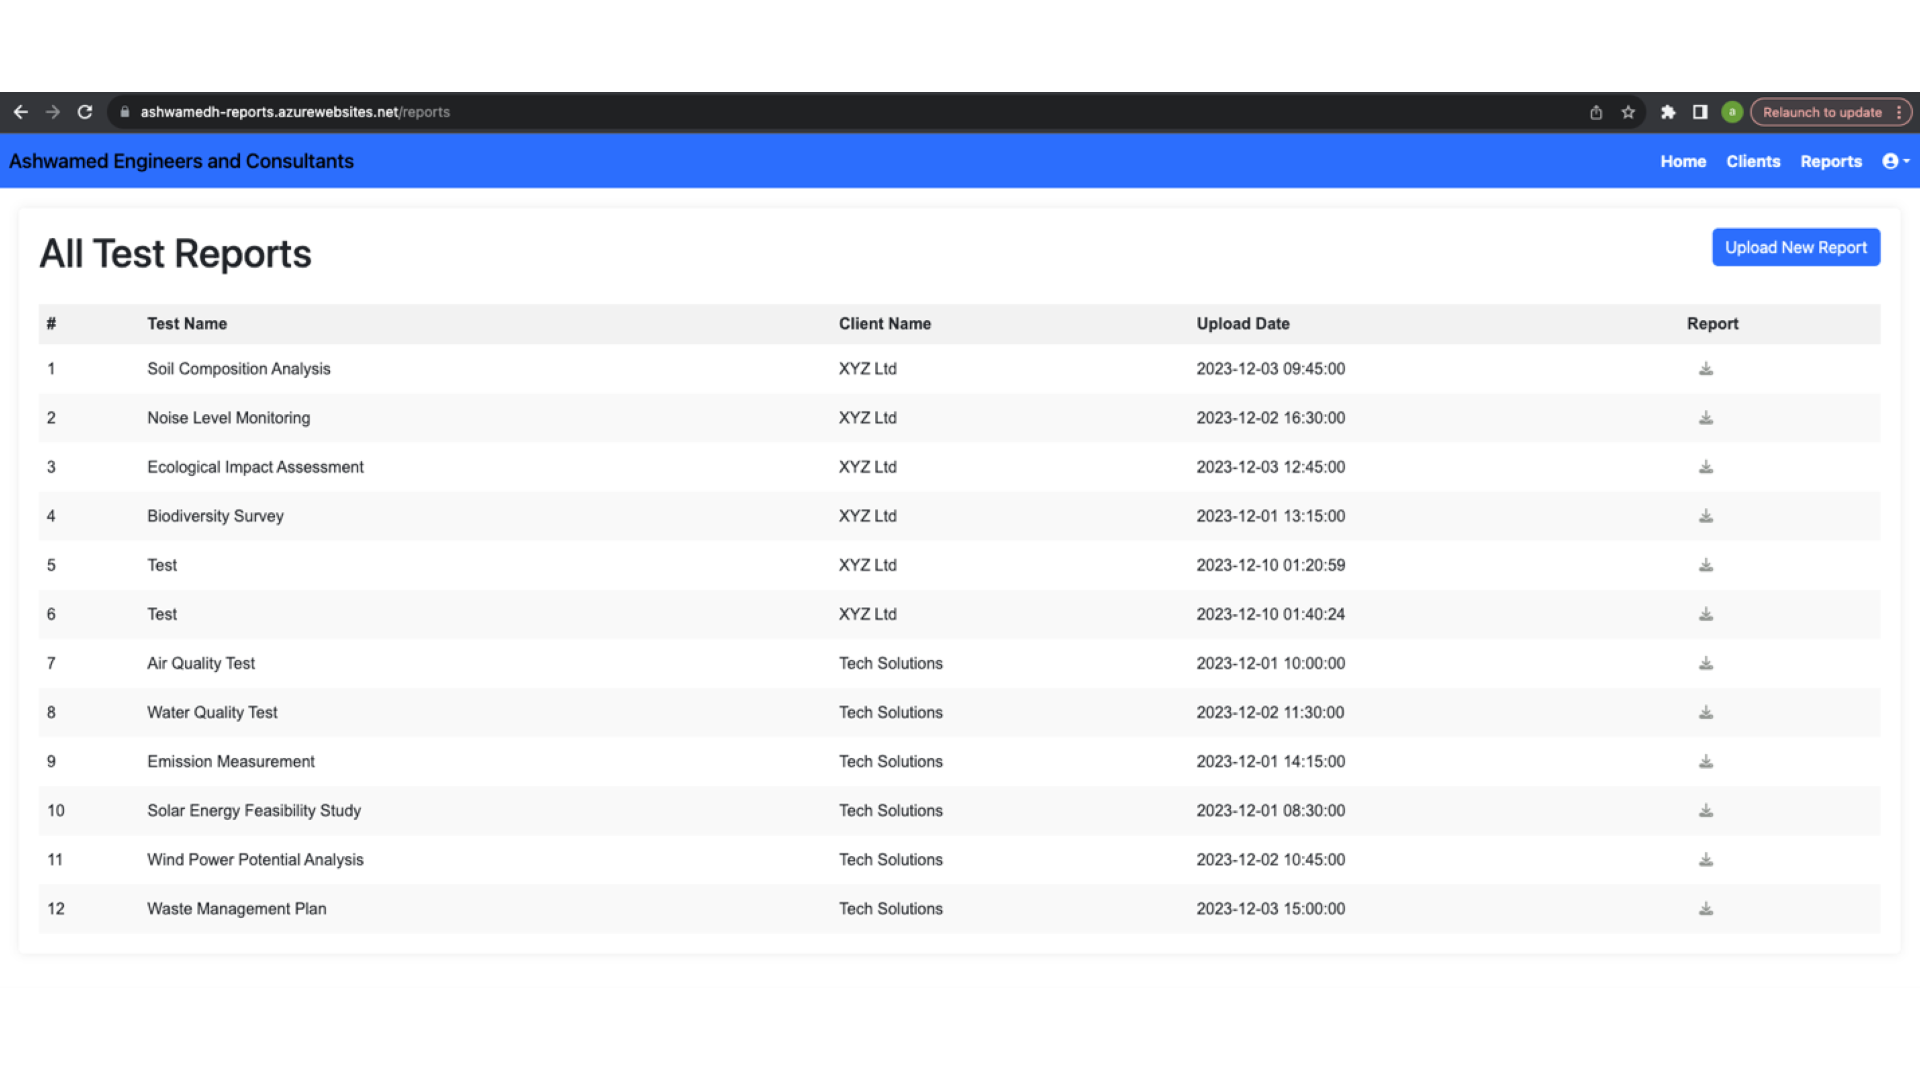1920x1080 pixels.
Task: Reload the page with refresh icon
Action: coord(85,112)
